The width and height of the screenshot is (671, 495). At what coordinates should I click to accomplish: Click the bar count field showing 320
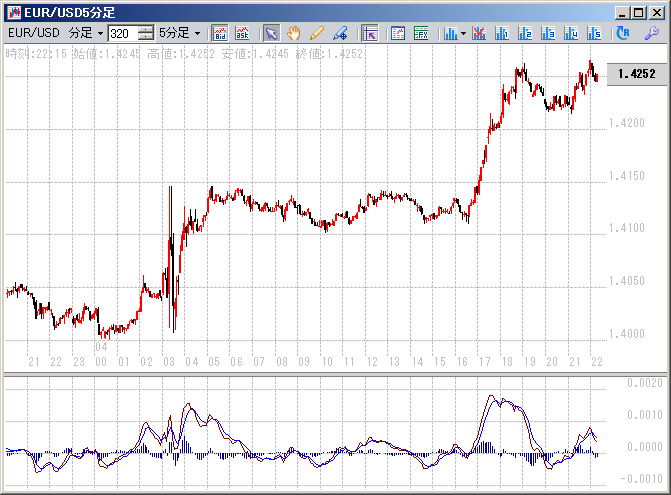123,33
